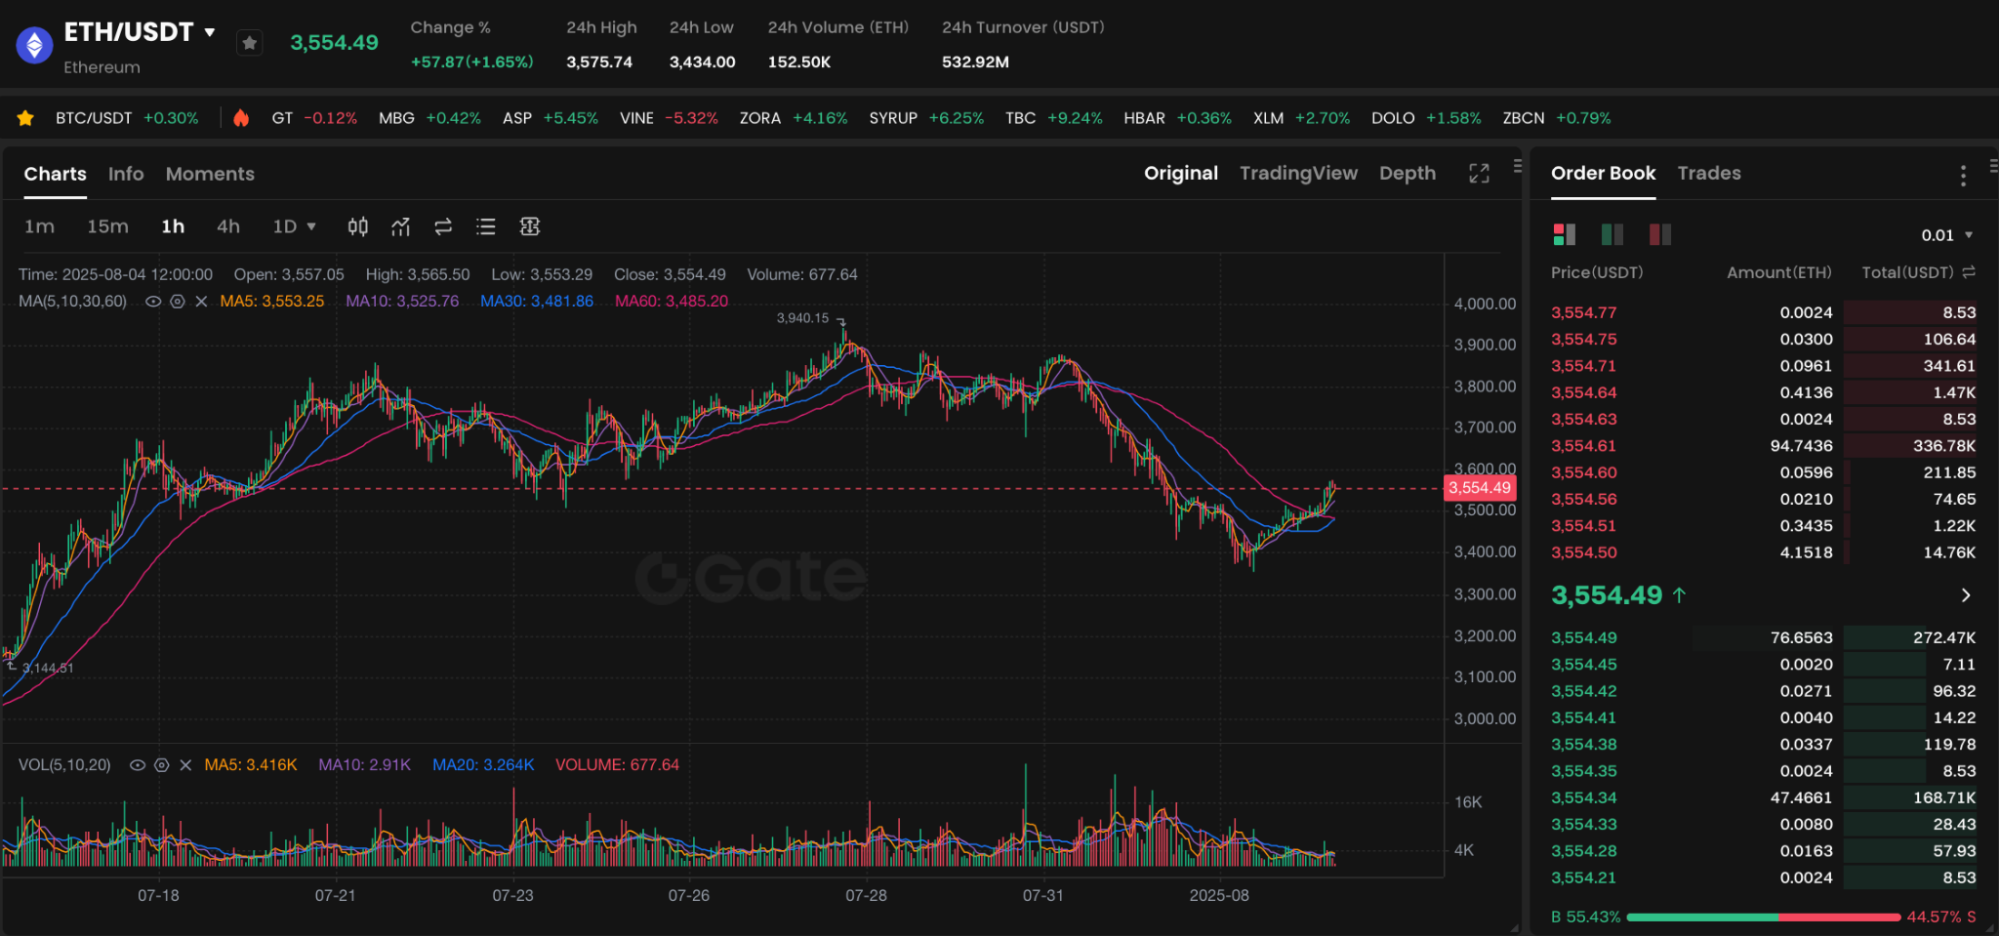Image resolution: width=1999 pixels, height=937 pixels.
Task: Click ask price 3,554.77
Action: (1584, 312)
